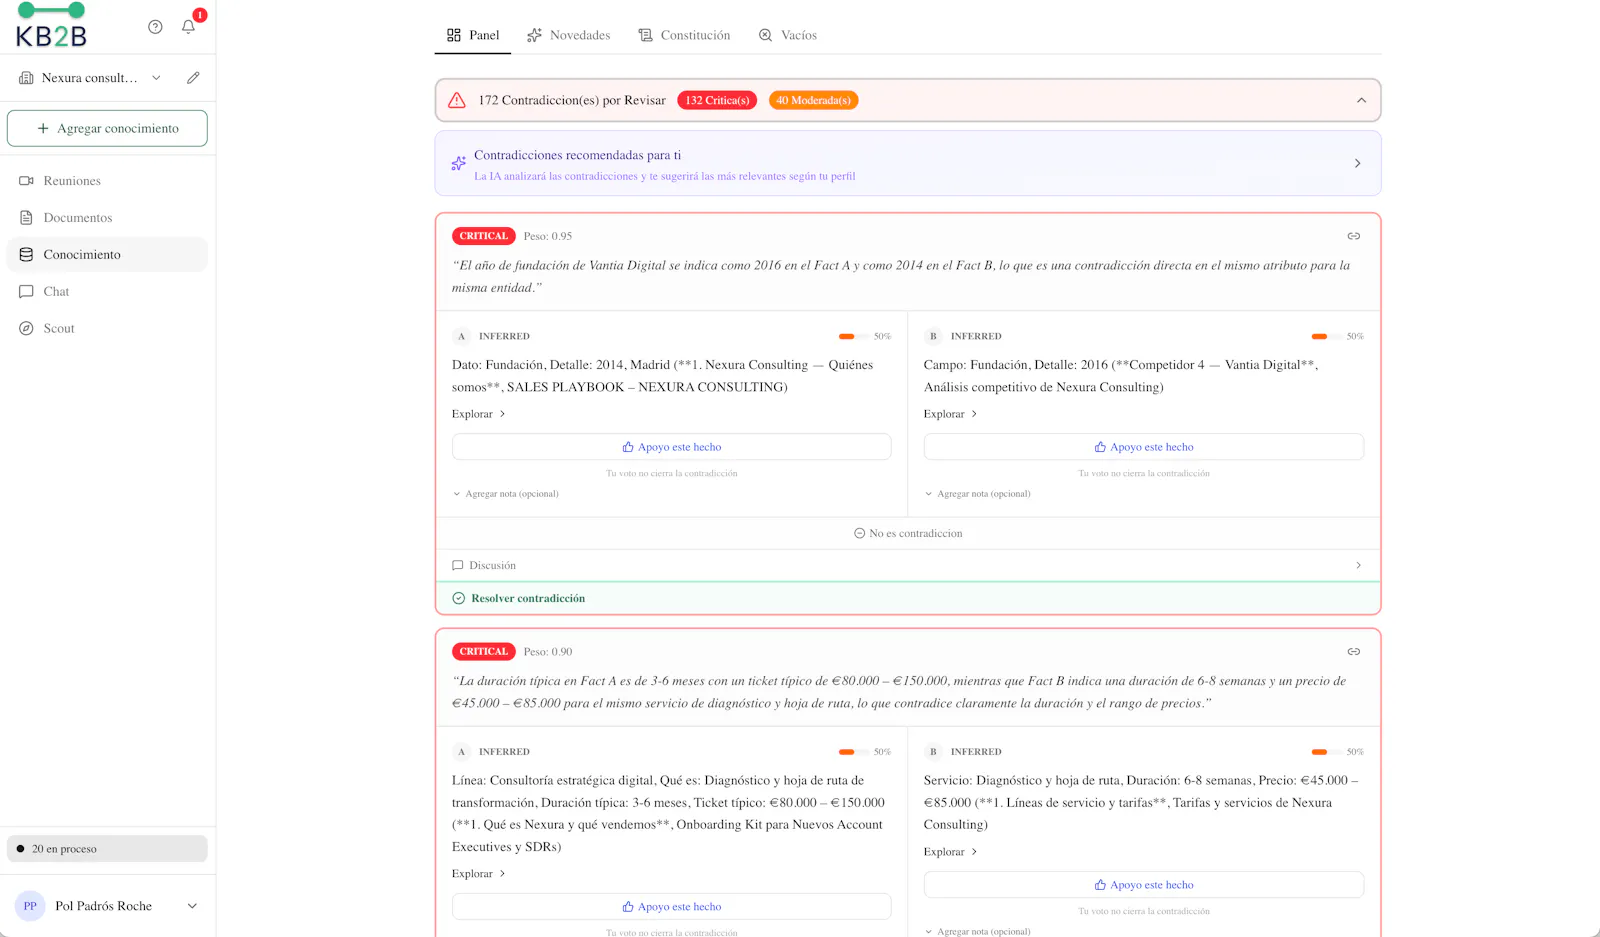
Task: Click the Discusión speech bubble icon
Action: tap(458, 566)
